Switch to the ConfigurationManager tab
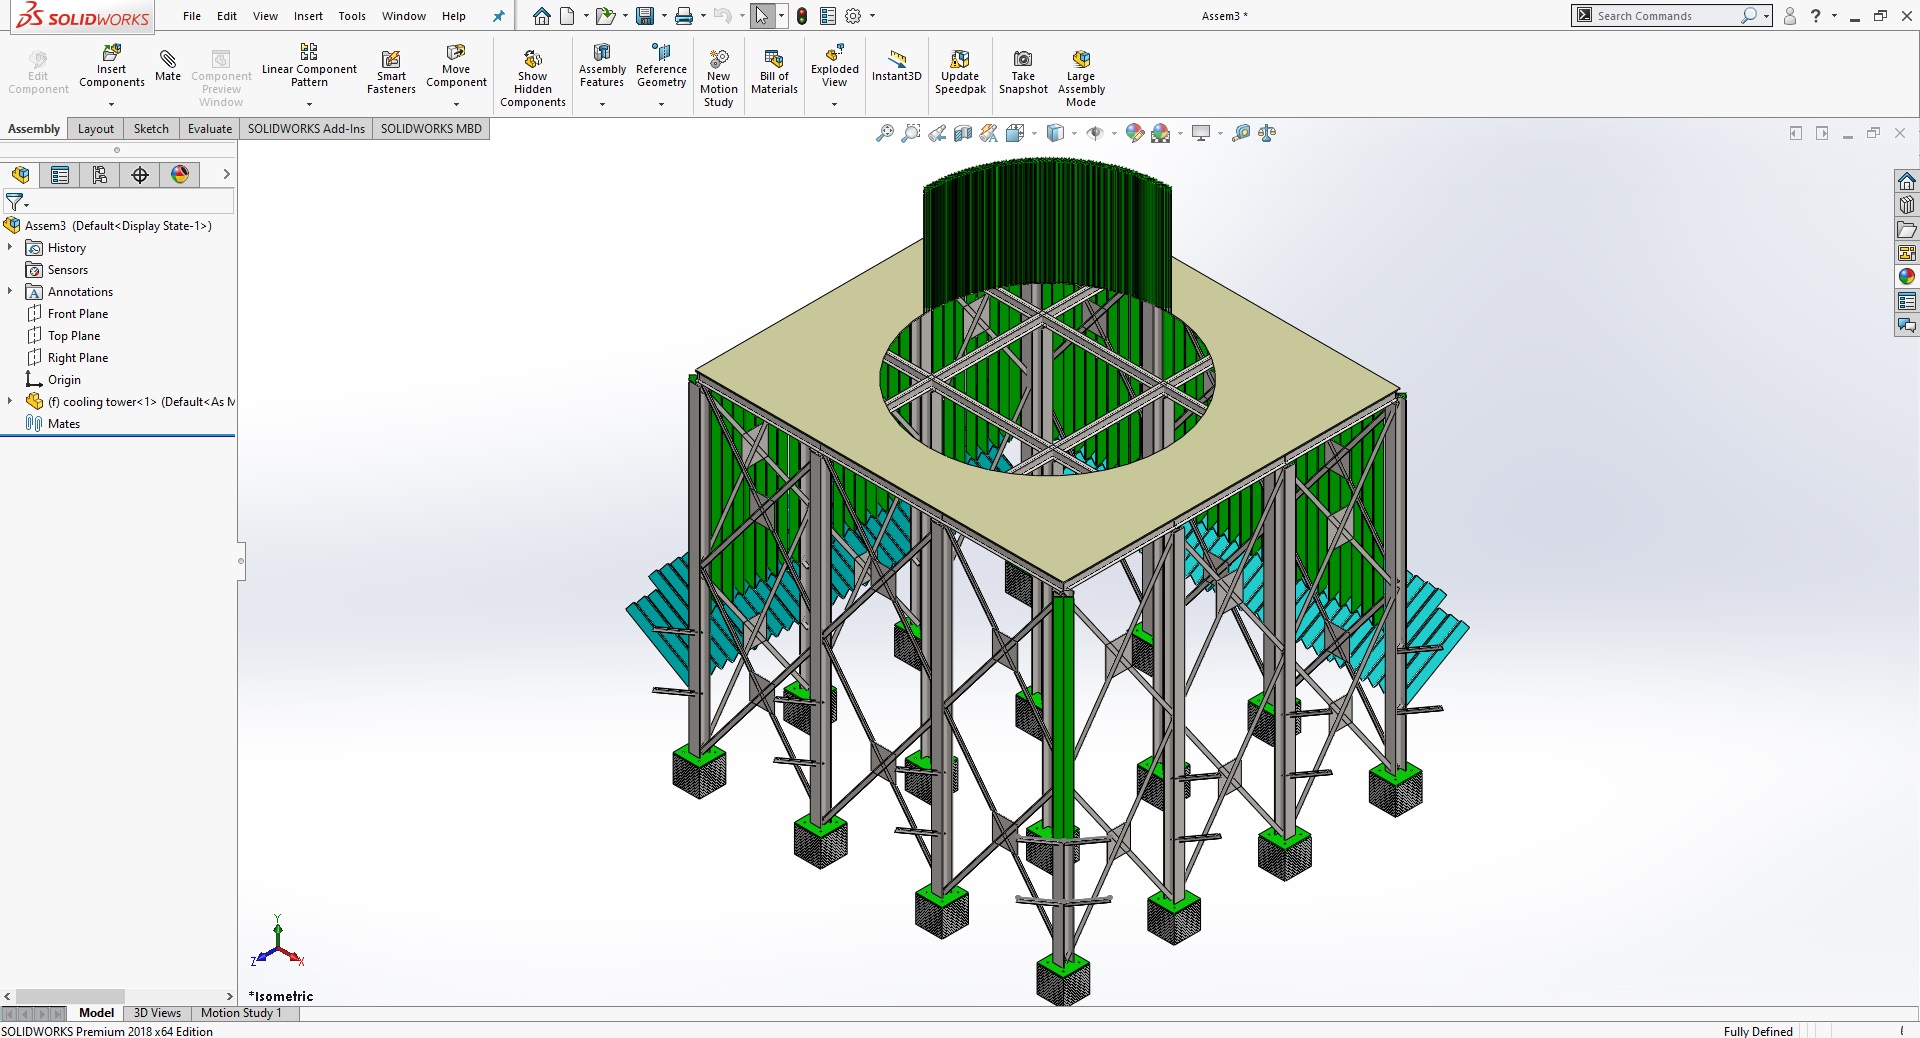Screen dimensions: 1920x1038 (x=99, y=175)
